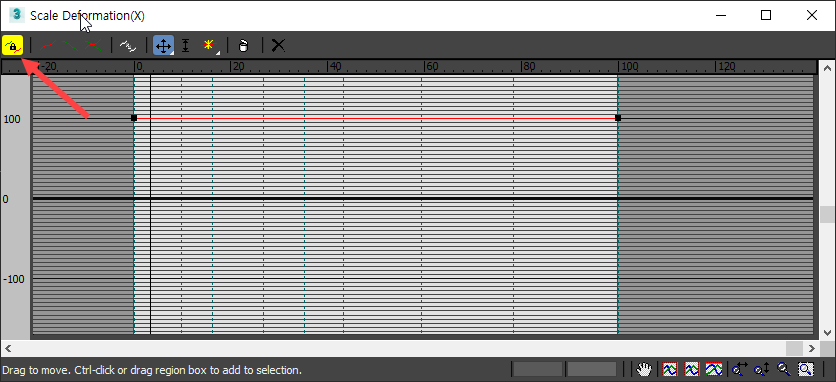Image resolution: width=836 pixels, height=382 pixels.
Task: Click the status bar hint text
Action: 152,370
